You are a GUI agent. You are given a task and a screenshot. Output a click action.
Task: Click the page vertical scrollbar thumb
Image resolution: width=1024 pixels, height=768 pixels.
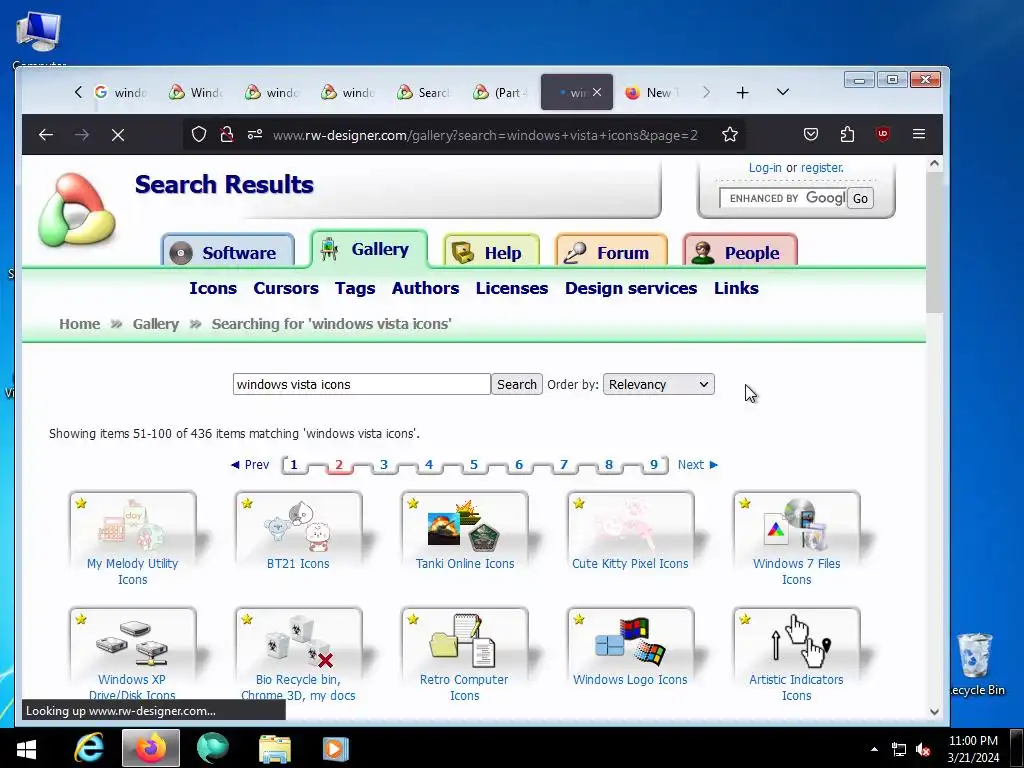[x=935, y=244]
